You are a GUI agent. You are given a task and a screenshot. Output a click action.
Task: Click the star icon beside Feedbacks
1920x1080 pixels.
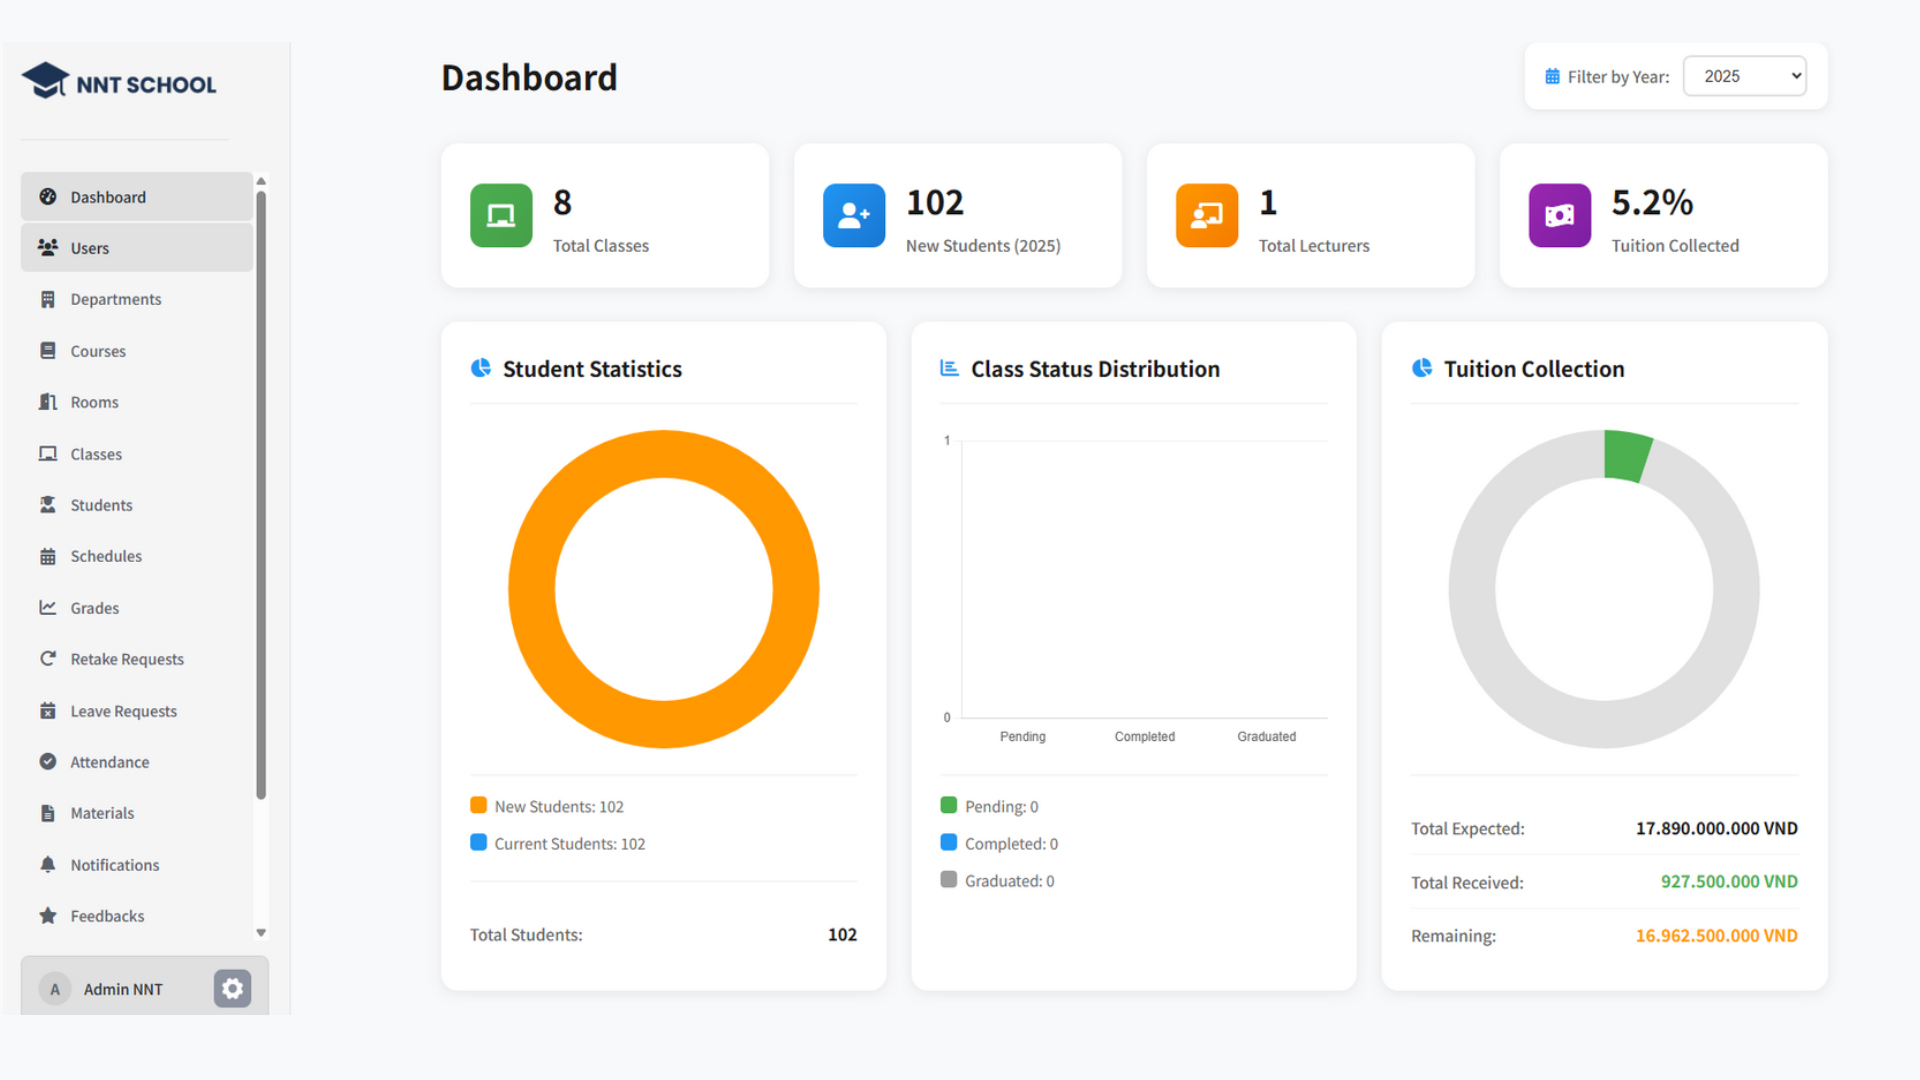(x=48, y=916)
